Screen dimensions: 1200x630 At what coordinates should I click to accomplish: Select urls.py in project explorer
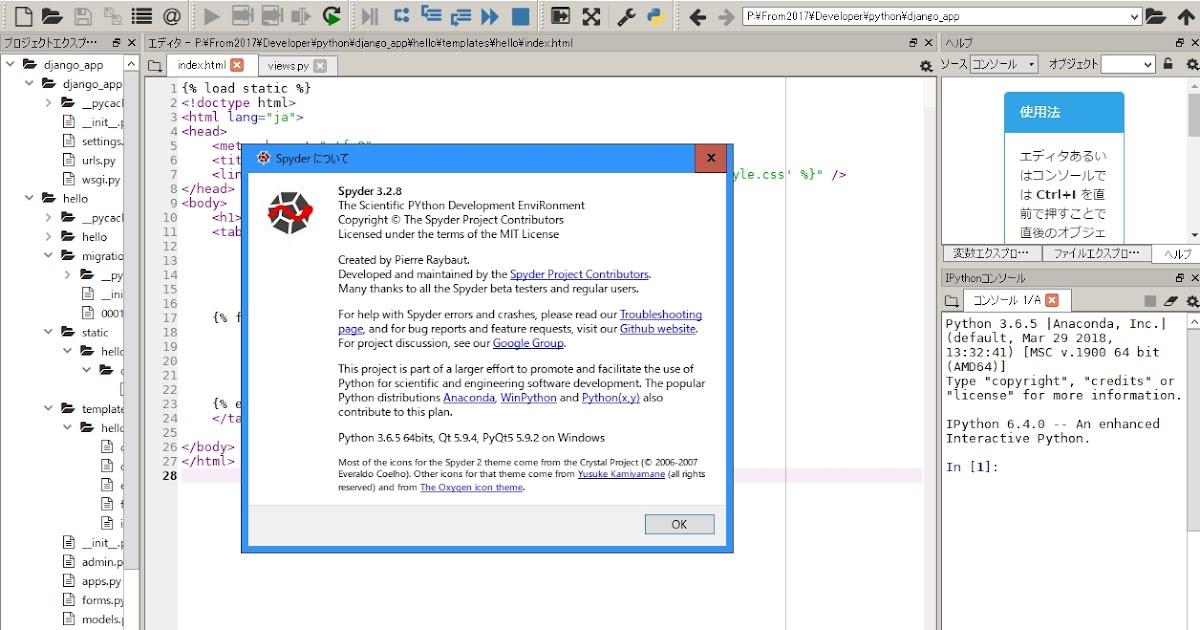click(x=98, y=160)
